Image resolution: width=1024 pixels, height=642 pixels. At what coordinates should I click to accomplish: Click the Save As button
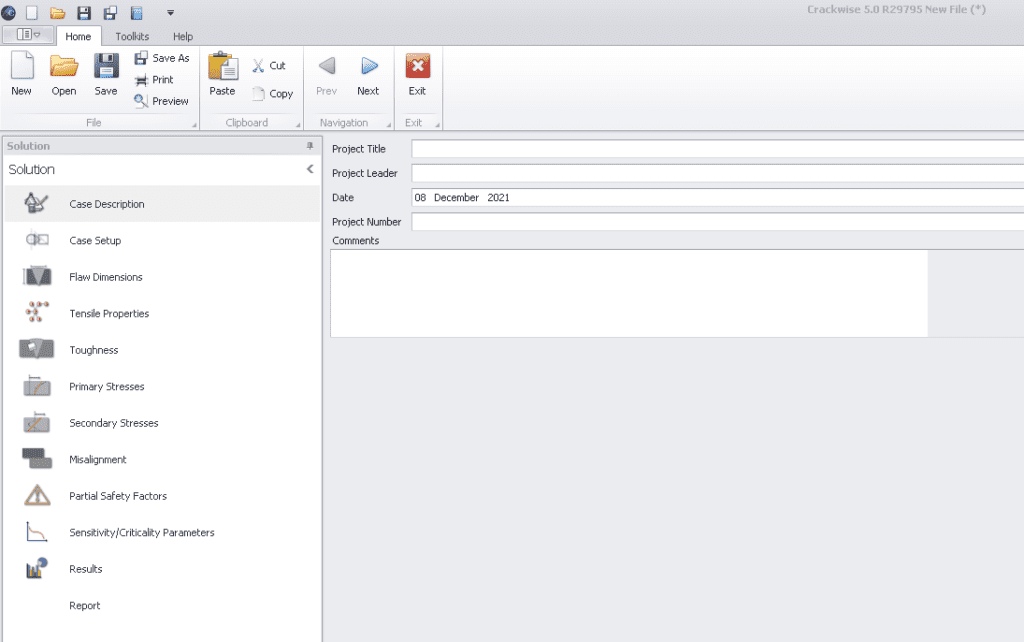pos(162,58)
